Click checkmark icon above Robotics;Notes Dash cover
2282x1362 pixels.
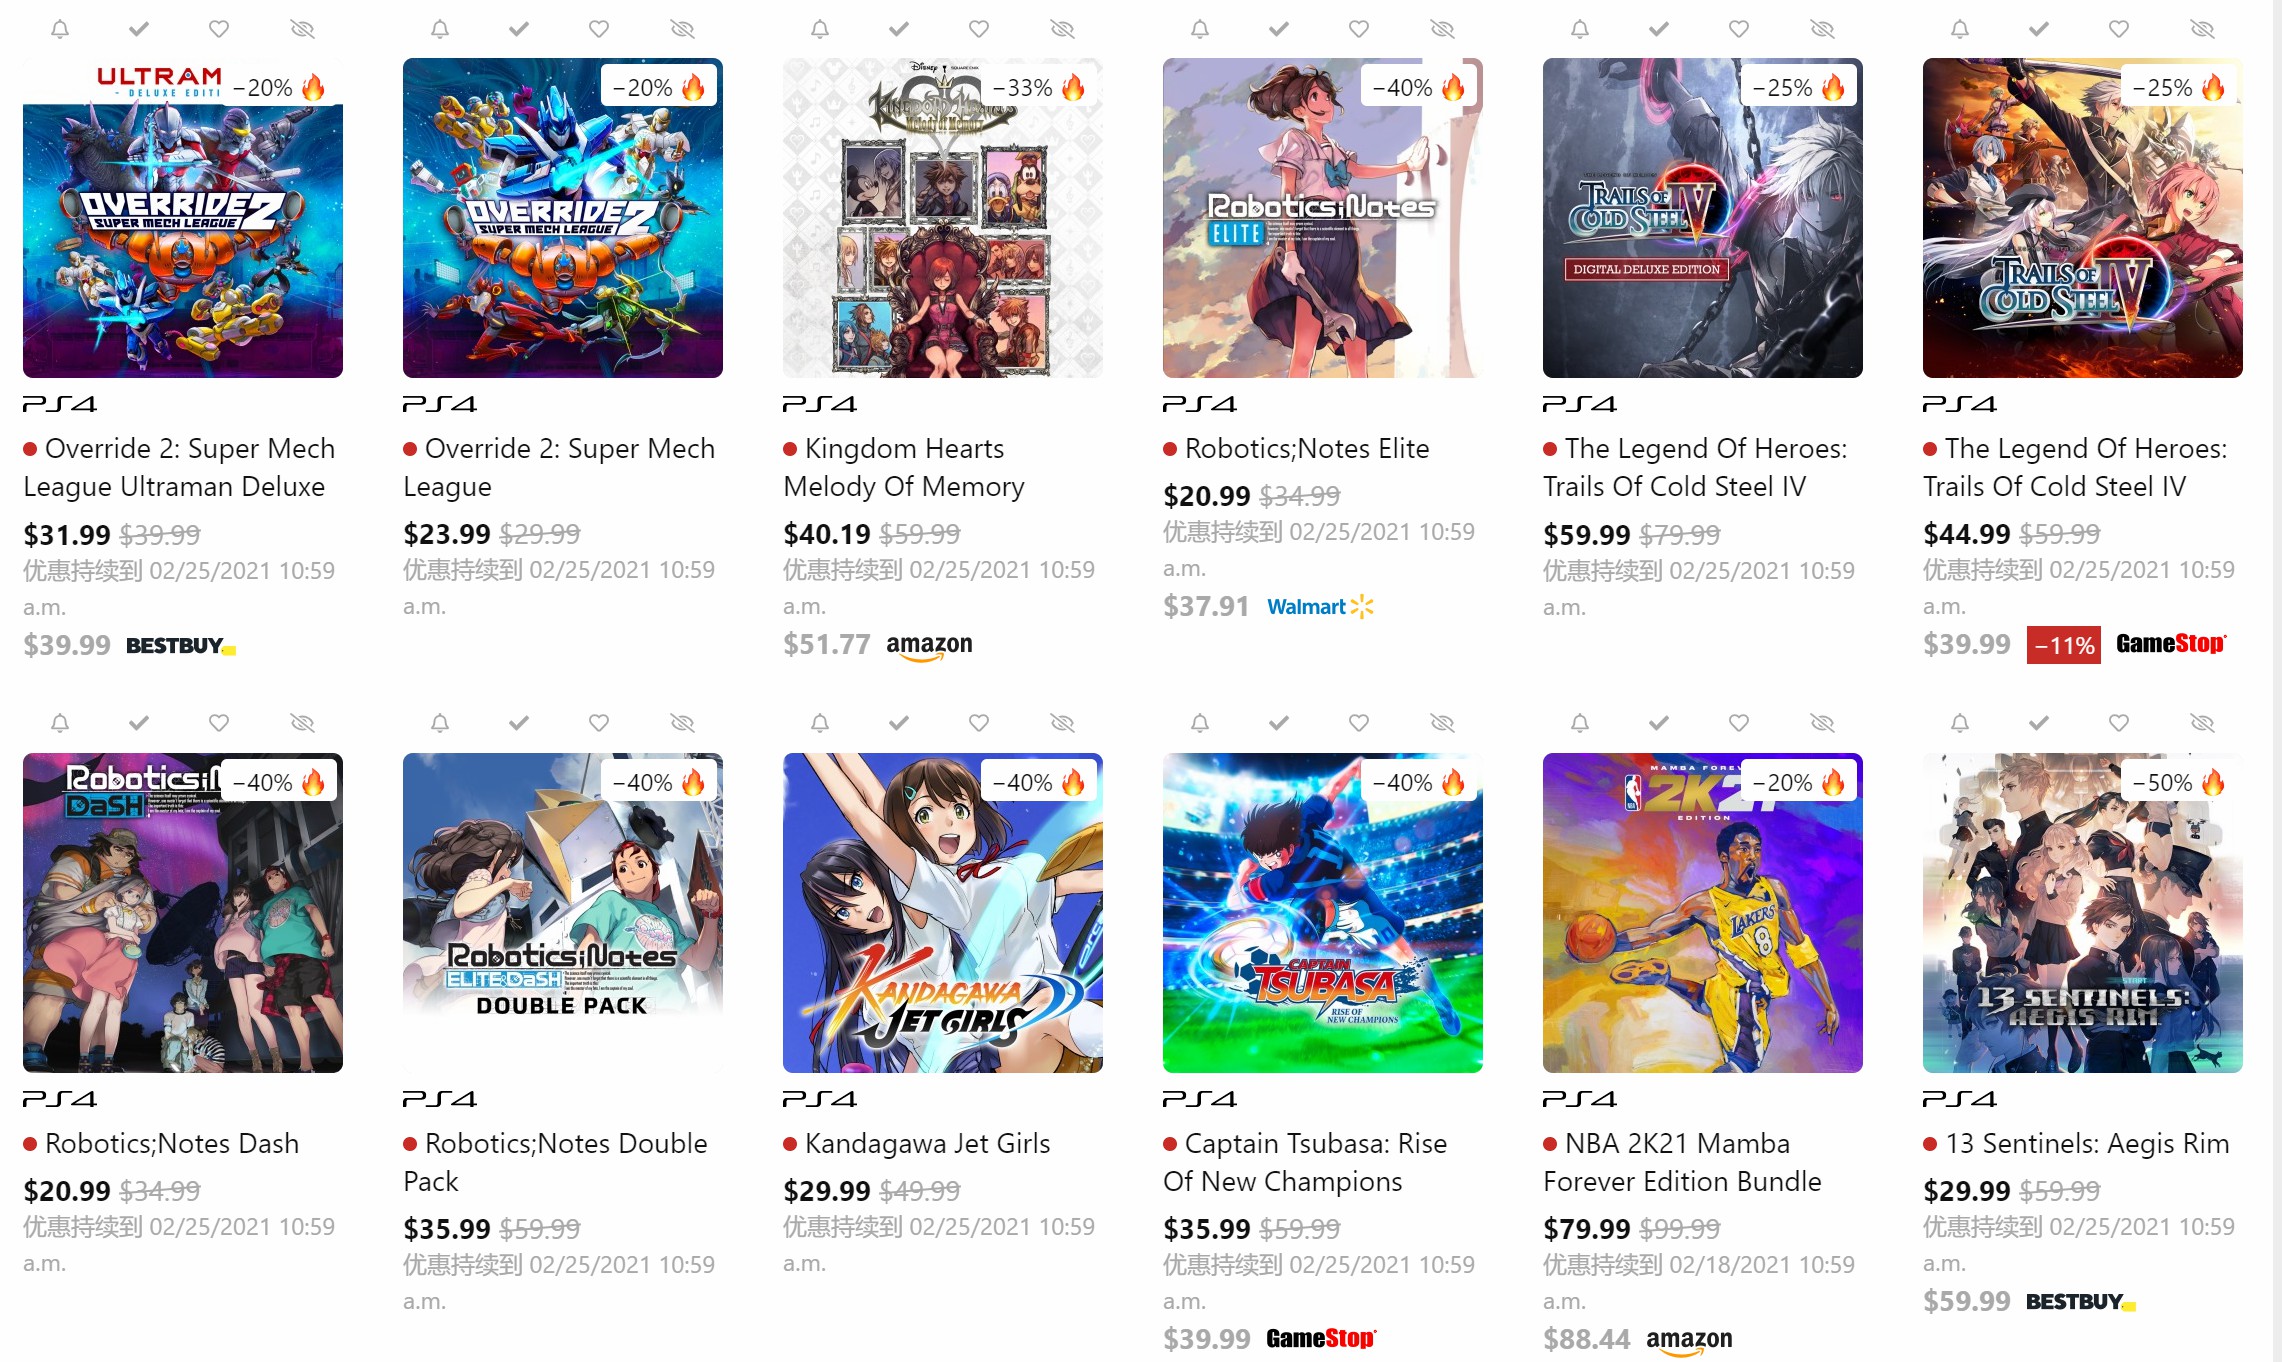click(139, 723)
